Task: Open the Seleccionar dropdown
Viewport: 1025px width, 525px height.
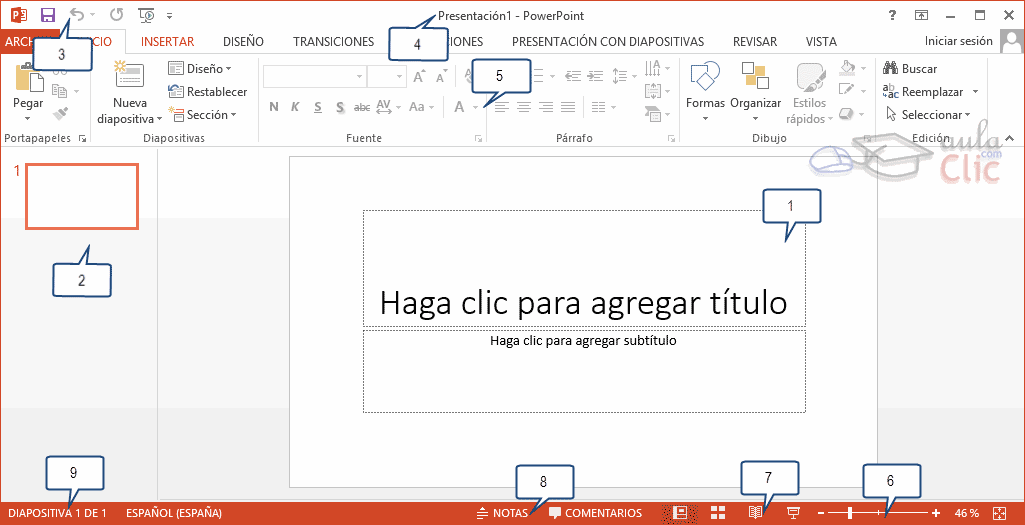Action: click(930, 115)
